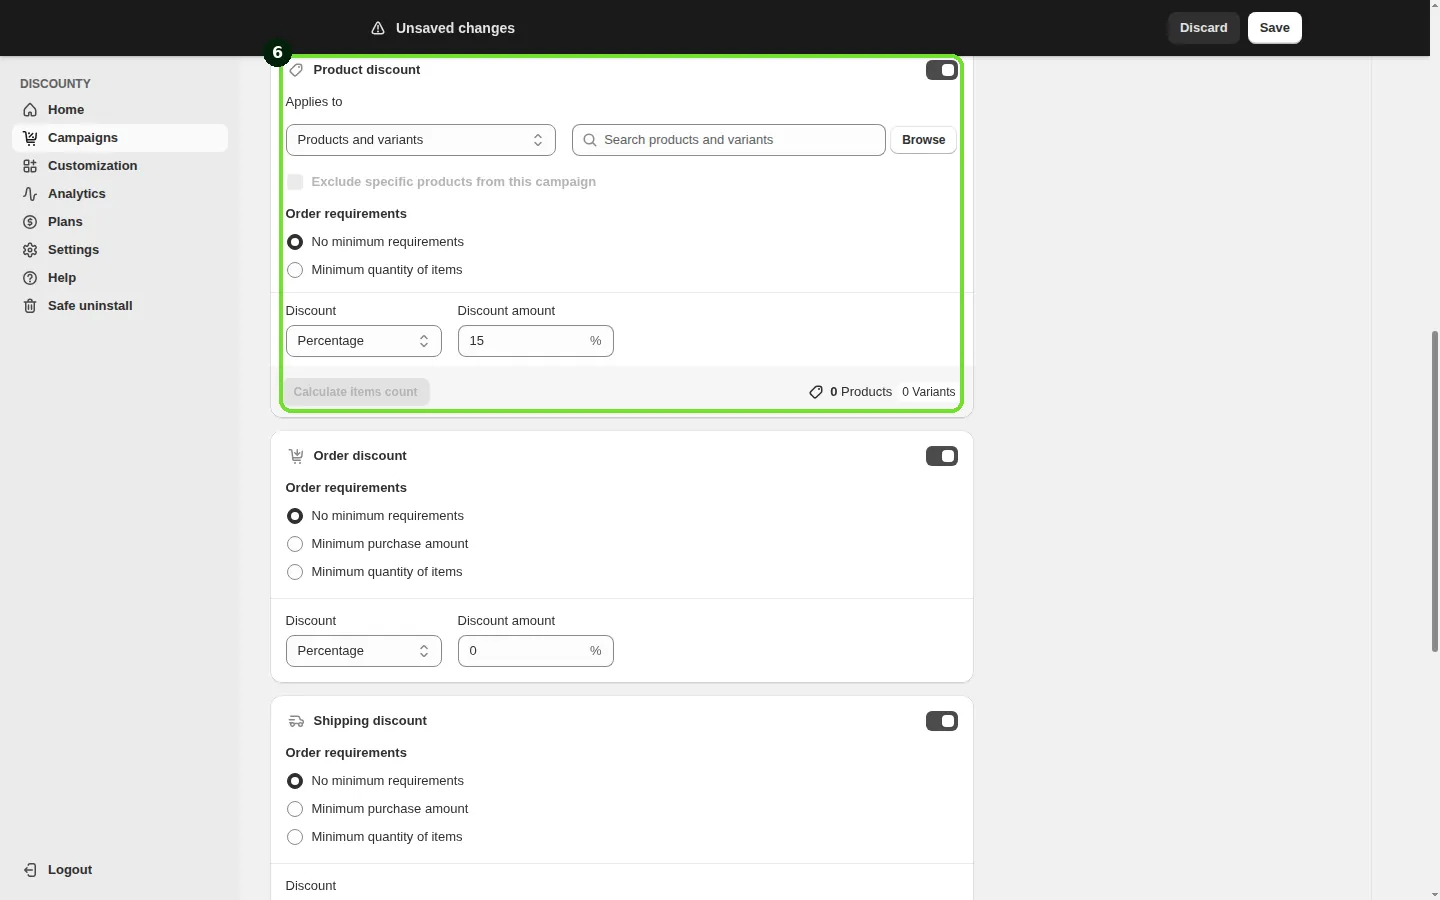Select Minimum purchase amount under Order discount
1440x900 pixels.
click(x=295, y=544)
